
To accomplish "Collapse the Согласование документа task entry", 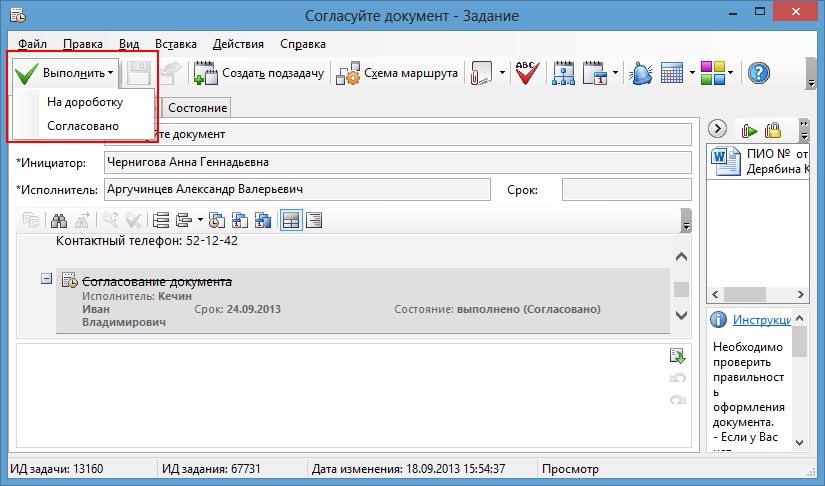I will click(46, 279).
